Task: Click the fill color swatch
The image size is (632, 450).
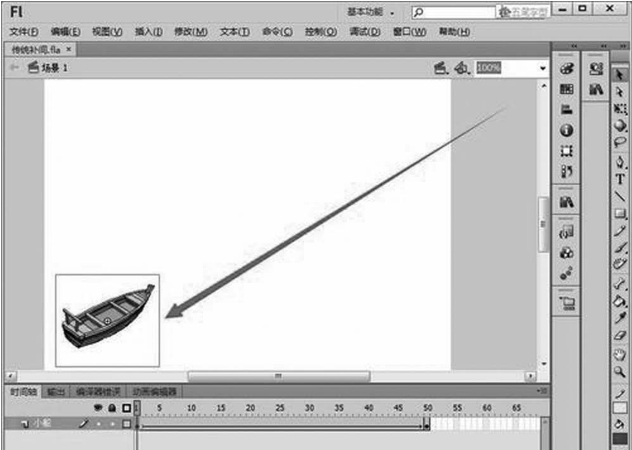Action: [x=620, y=440]
